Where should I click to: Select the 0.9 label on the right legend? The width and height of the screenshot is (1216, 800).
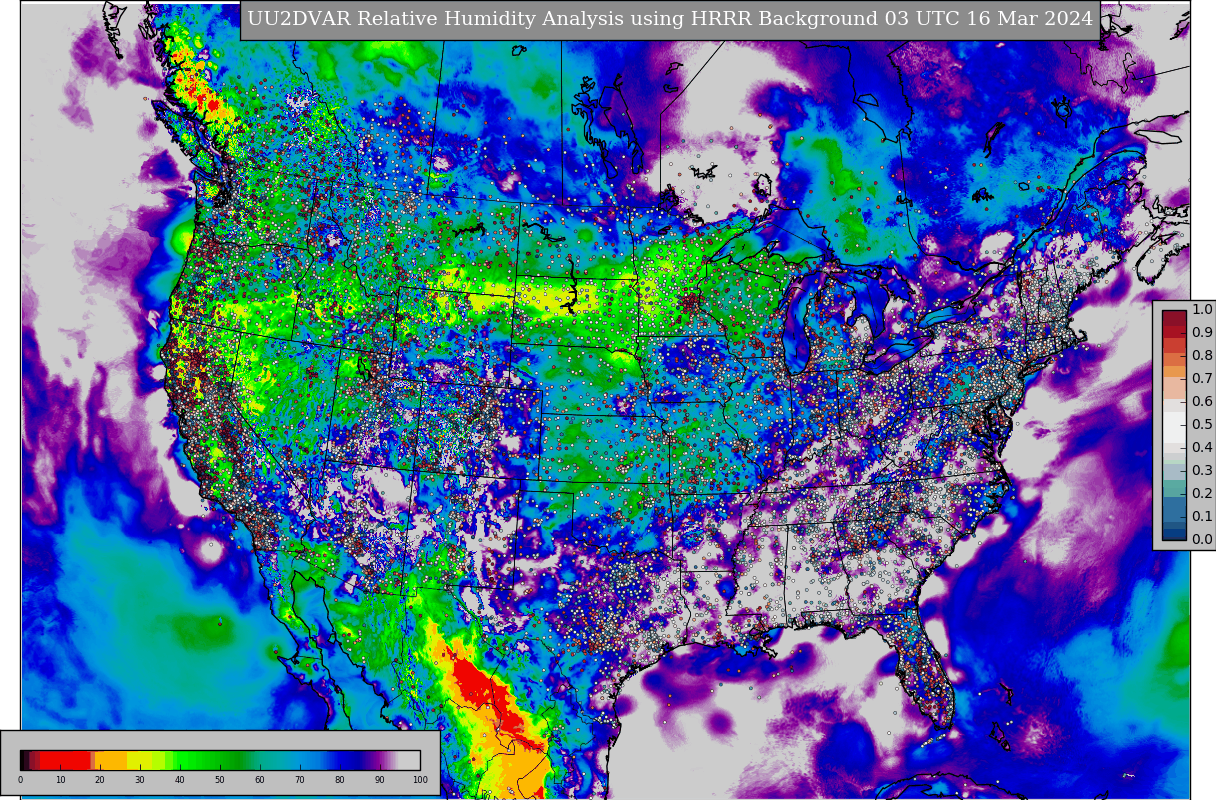point(1201,333)
